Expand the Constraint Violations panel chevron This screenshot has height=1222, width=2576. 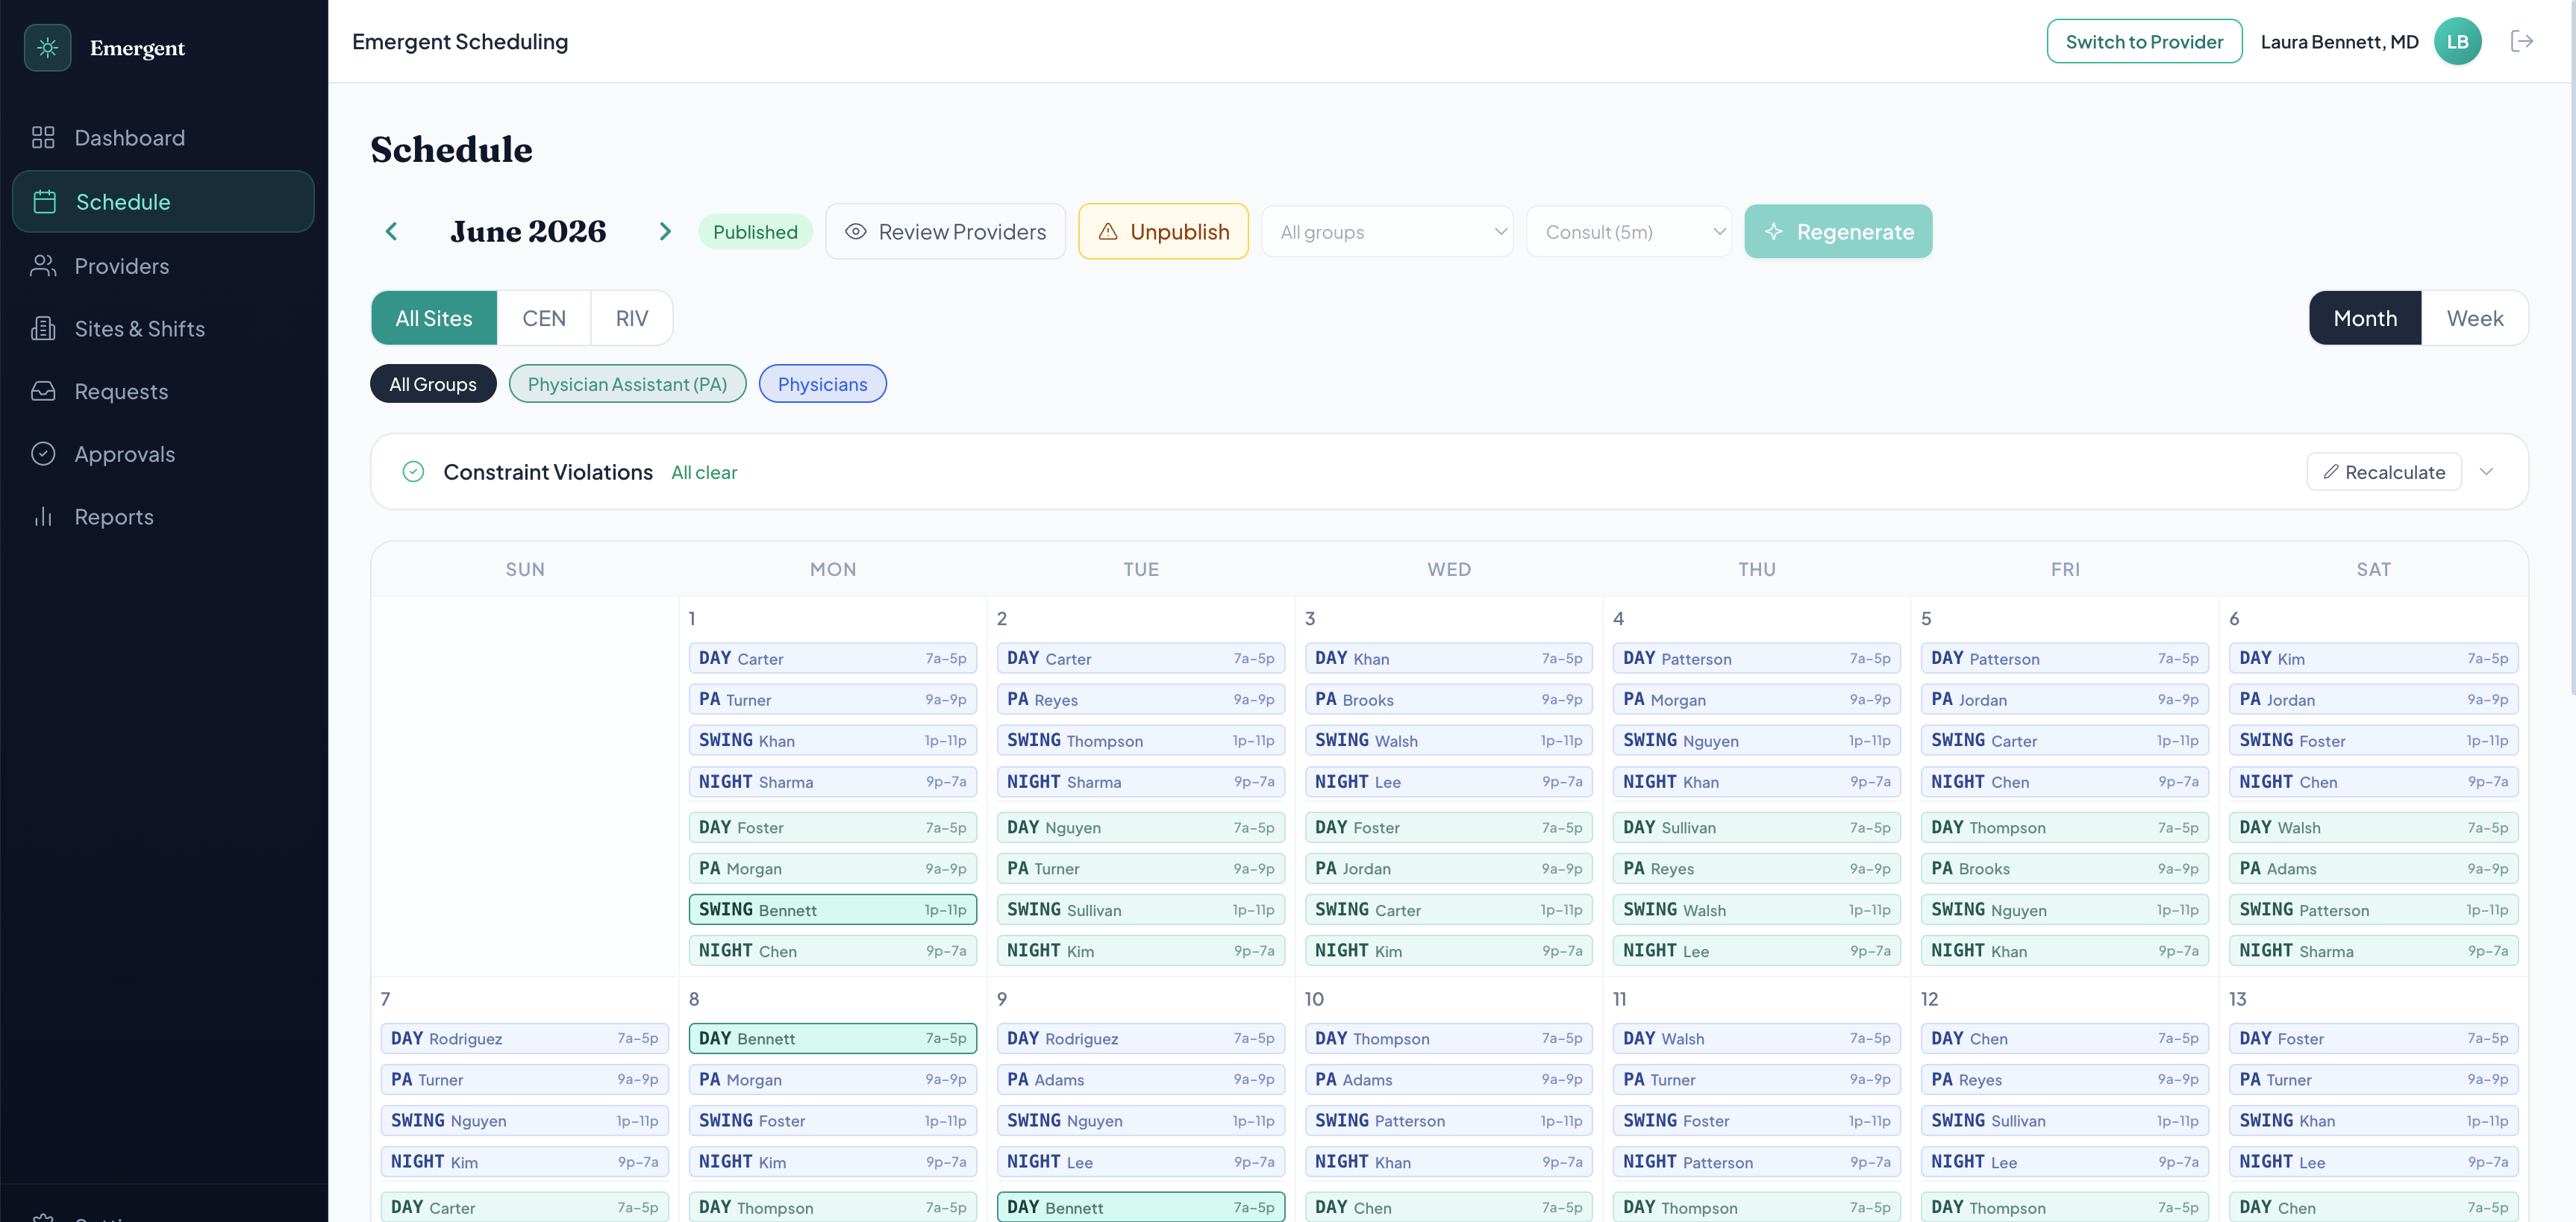2487,471
